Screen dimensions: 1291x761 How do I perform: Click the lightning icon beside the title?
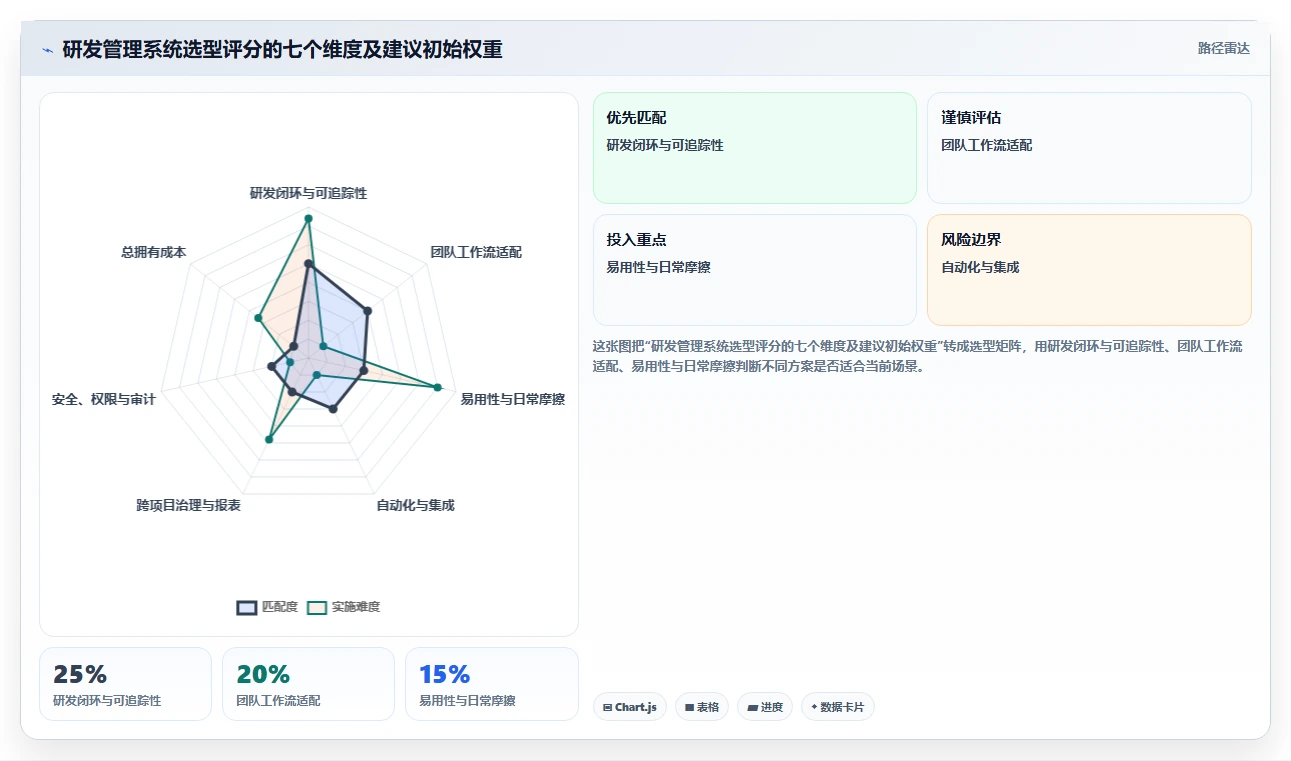click(47, 50)
